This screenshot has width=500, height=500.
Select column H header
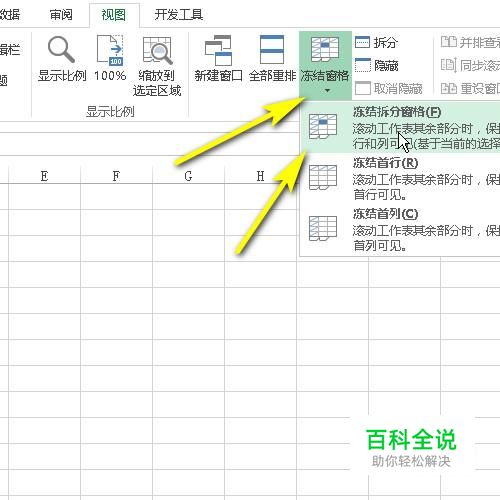260,176
